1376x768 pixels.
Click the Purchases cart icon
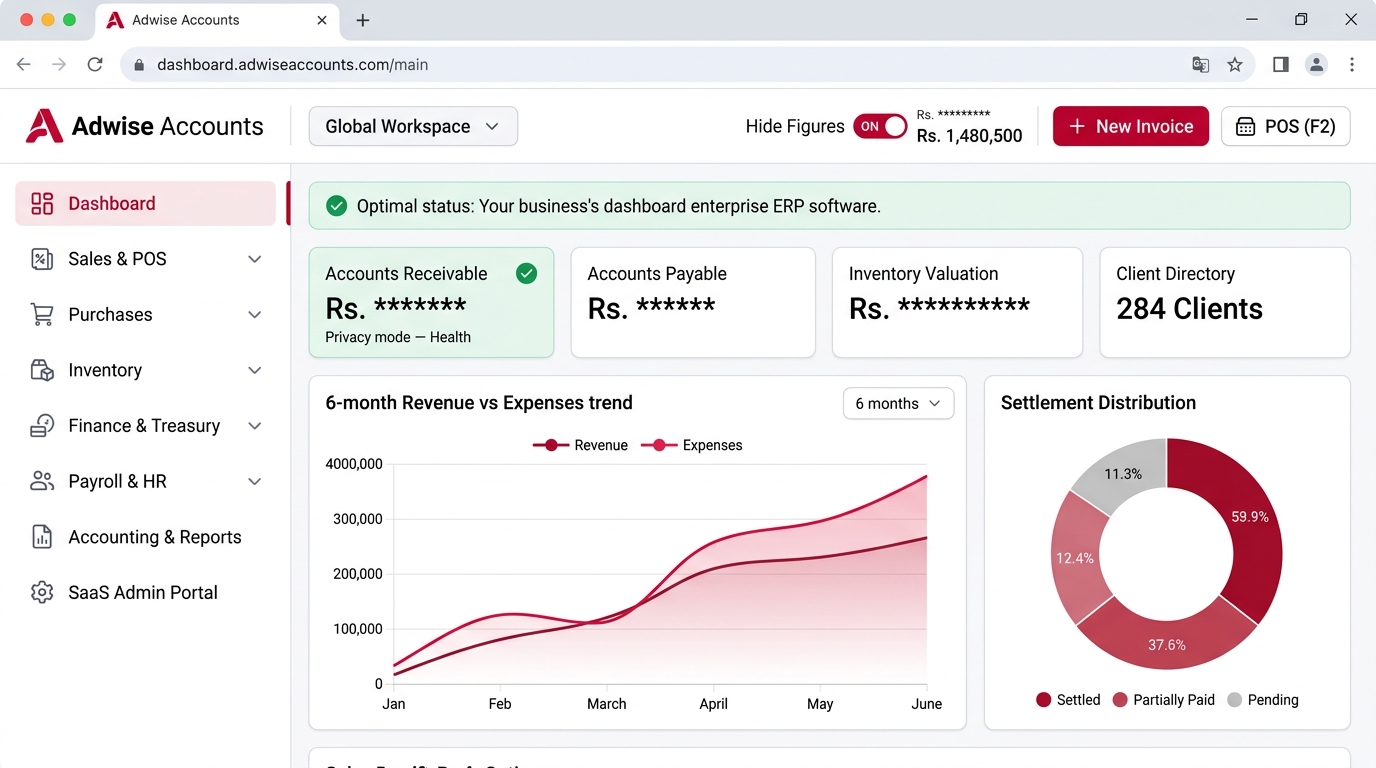coord(42,315)
